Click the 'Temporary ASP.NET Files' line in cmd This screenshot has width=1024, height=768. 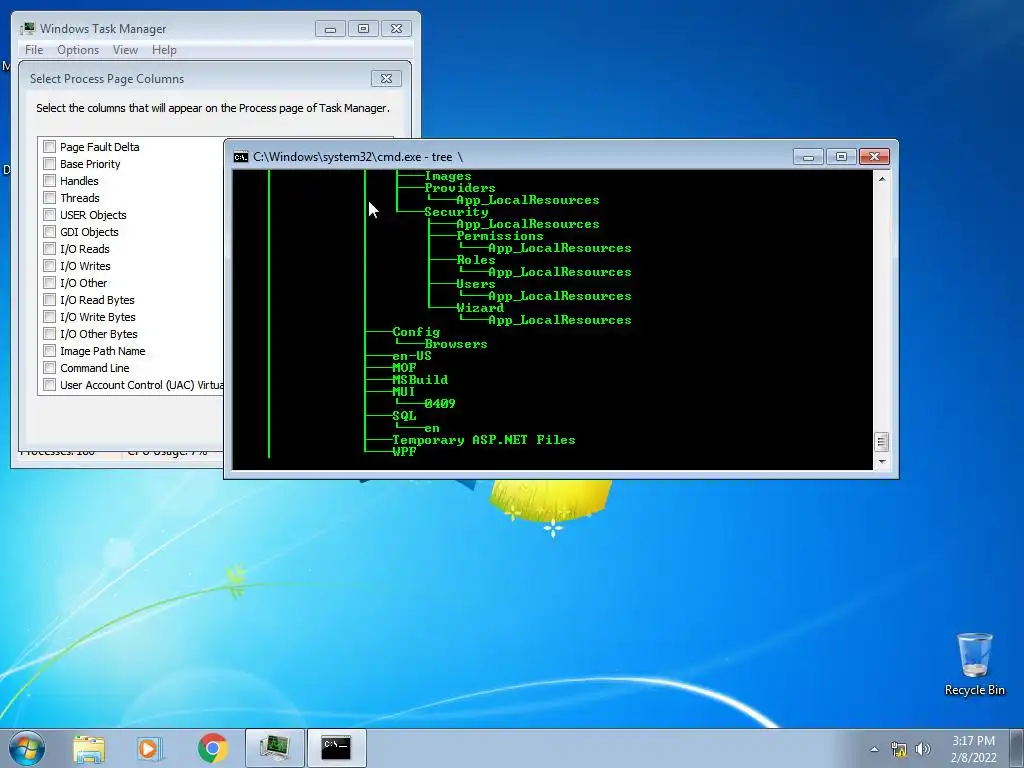tap(484, 440)
